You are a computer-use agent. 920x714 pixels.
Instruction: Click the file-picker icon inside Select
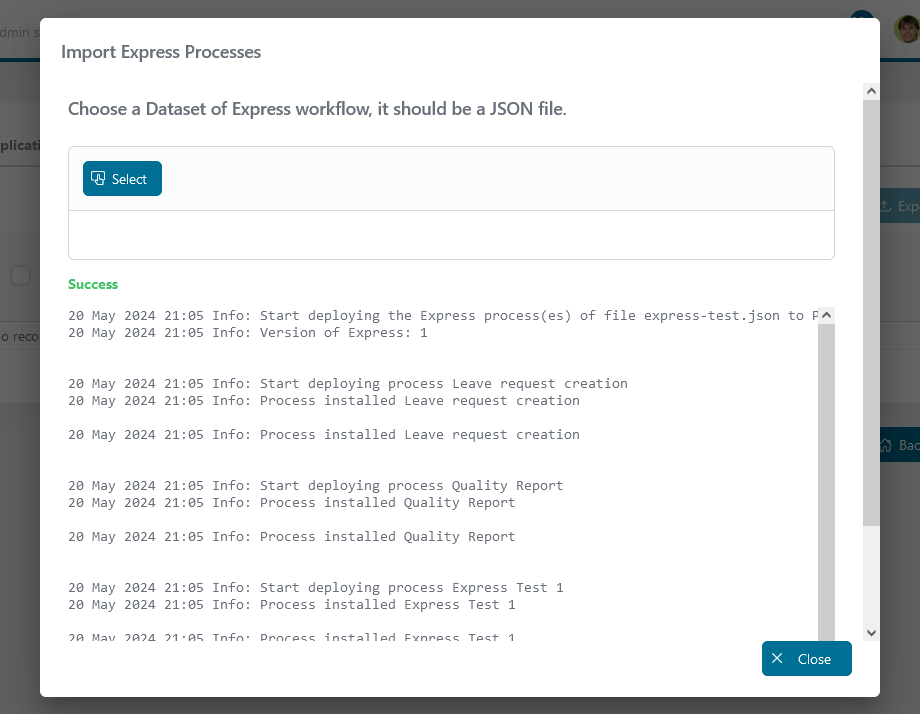[x=98, y=178]
